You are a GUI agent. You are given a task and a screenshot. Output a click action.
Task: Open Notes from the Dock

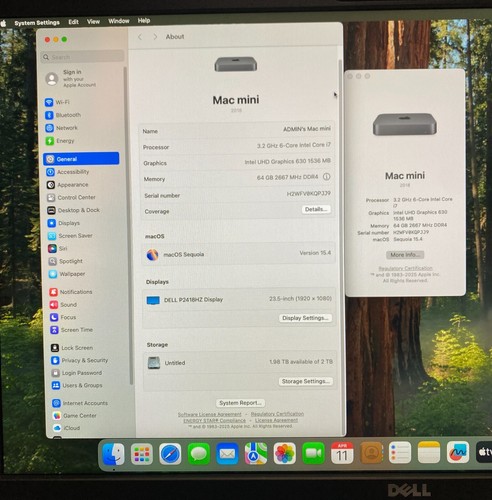click(429, 452)
